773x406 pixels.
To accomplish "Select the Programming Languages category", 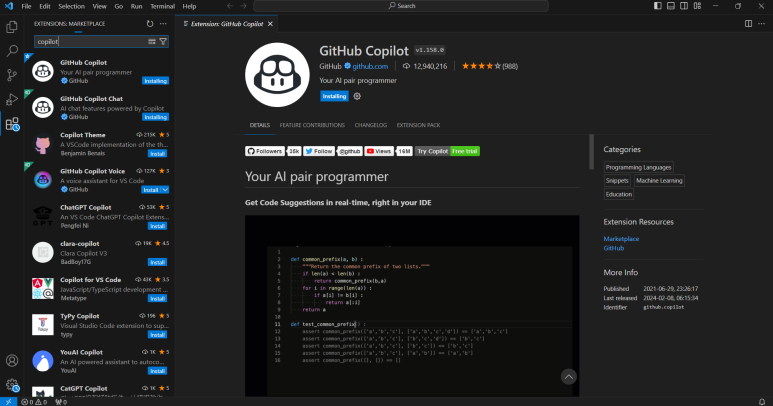I will point(638,168).
